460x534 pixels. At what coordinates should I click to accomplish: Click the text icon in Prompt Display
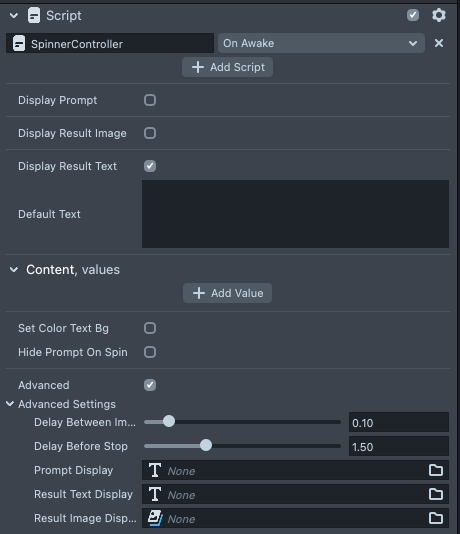tap(155, 470)
